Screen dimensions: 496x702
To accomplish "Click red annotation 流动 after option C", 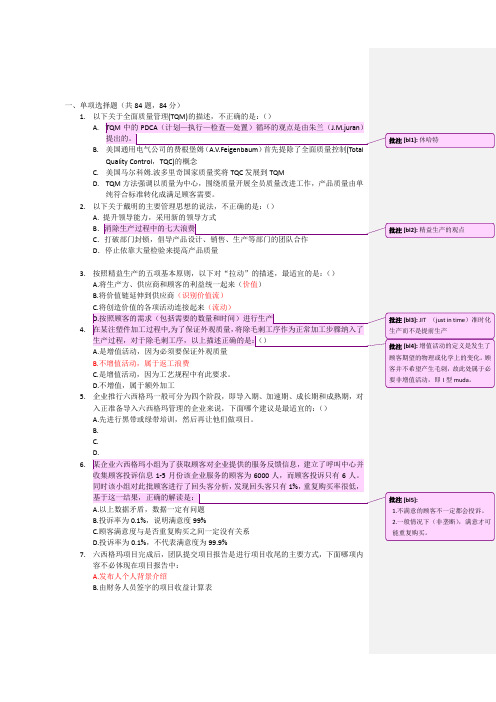I will pyautogui.click(x=220, y=307).
